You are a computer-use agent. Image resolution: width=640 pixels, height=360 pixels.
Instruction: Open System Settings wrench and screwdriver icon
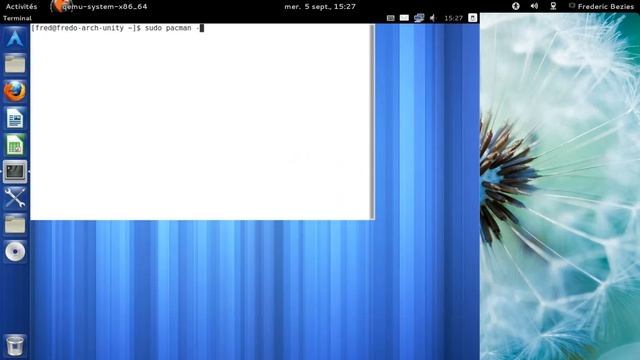[x=15, y=198]
